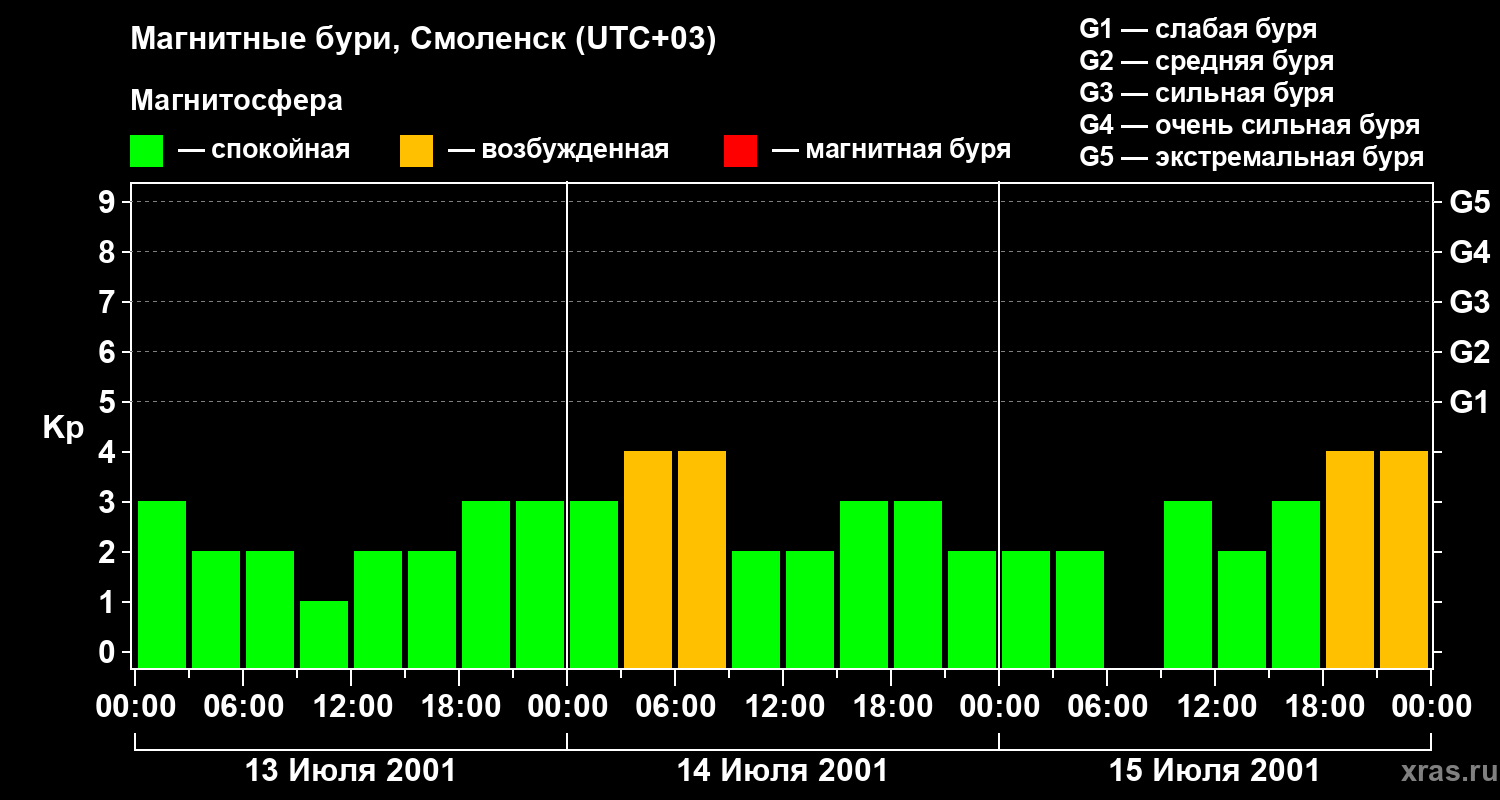Click the 15 July 09:00–12:00 green bar
The image size is (1500, 800).
pyautogui.click(x=1188, y=584)
